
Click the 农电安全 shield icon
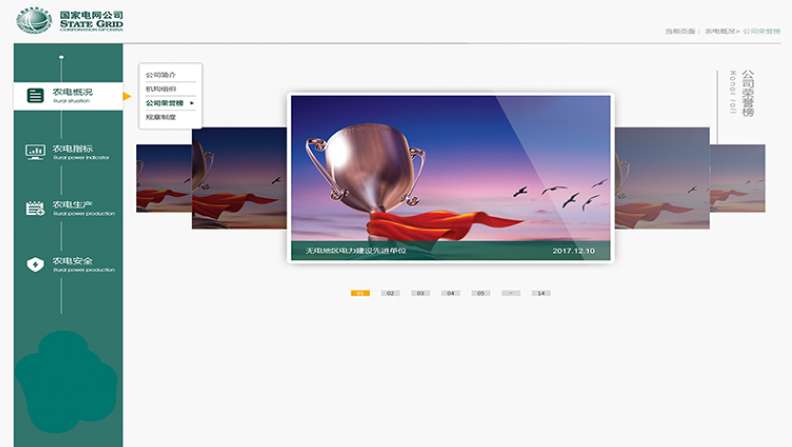[36, 264]
